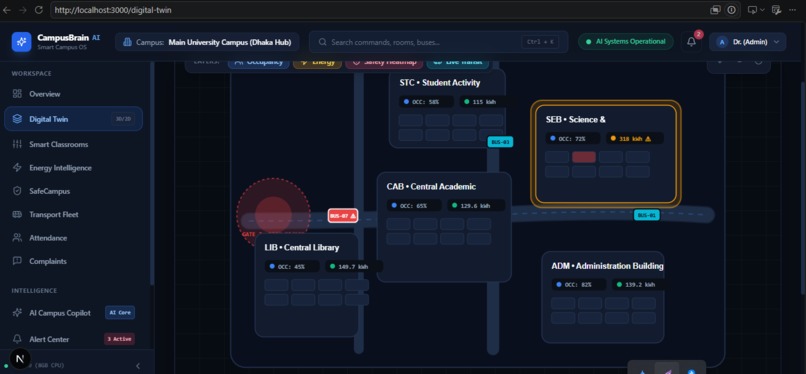Click the AI Systems Operational status pill
The height and width of the screenshot is (374, 806).
[x=626, y=42]
